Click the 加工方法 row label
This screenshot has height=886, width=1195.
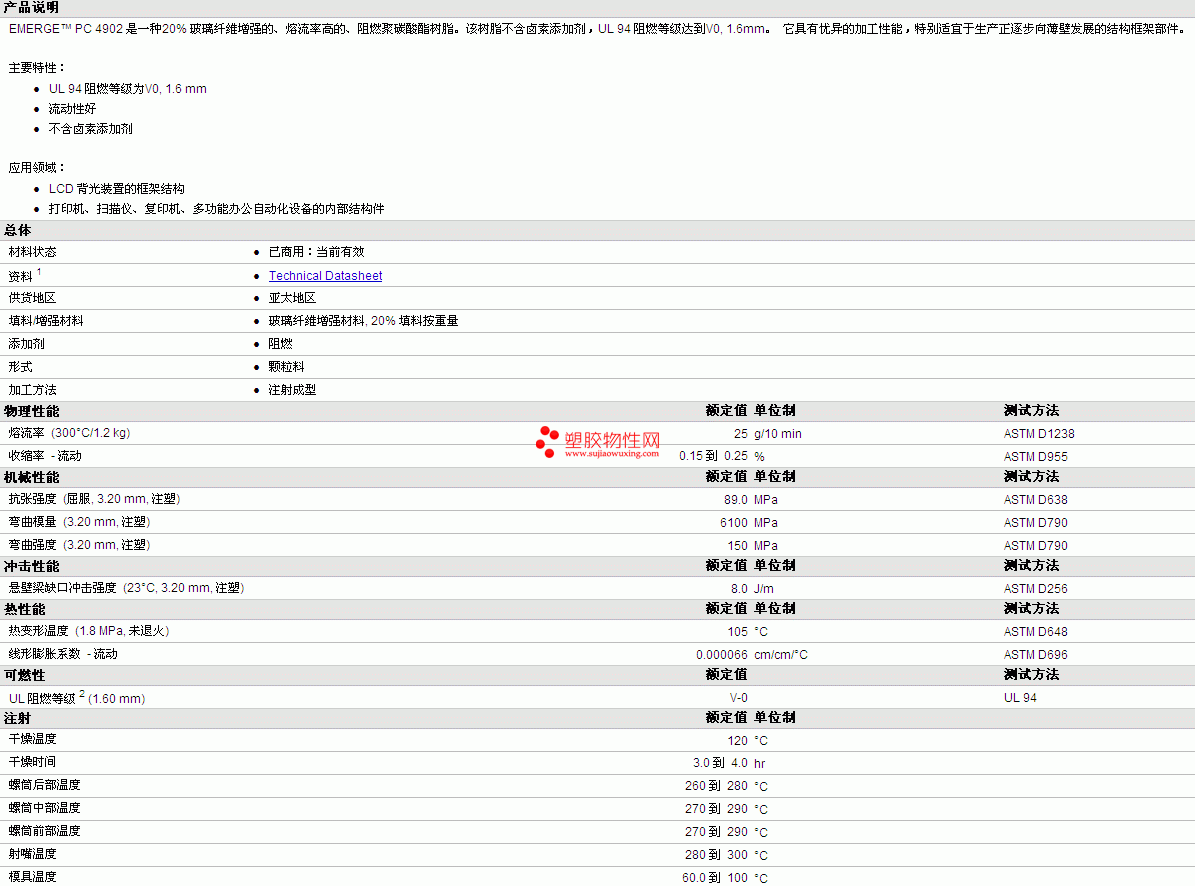click(x=32, y=390)
